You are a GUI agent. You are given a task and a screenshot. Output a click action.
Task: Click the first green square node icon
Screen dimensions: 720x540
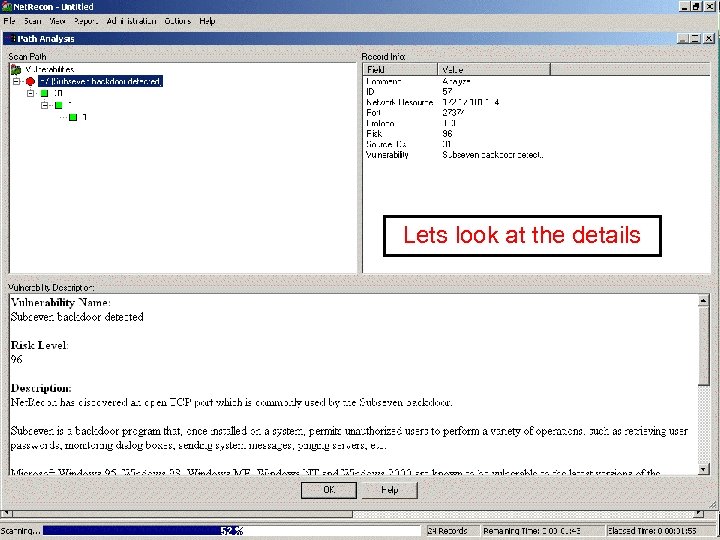pos(45,94)
